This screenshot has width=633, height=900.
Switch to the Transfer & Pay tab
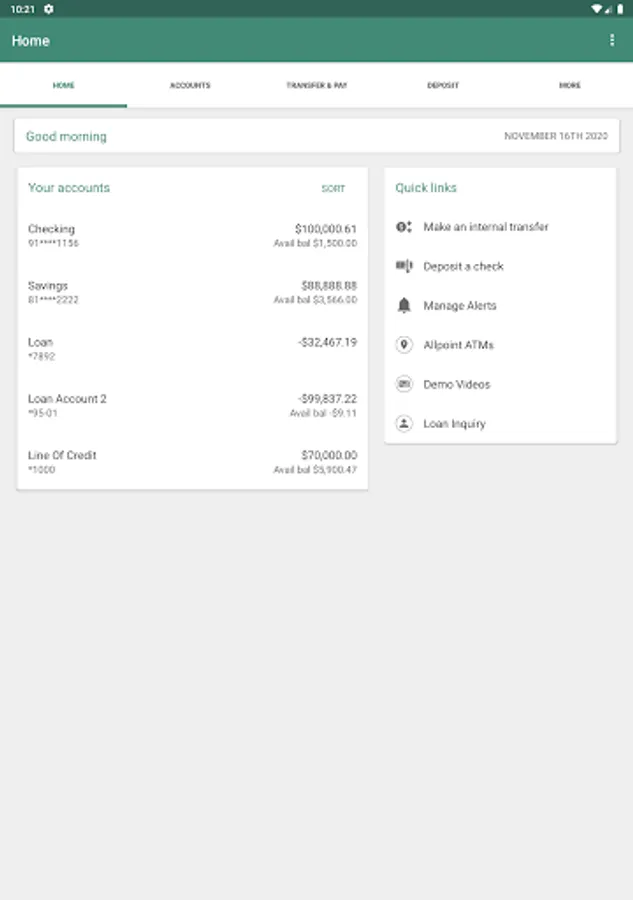317,85
